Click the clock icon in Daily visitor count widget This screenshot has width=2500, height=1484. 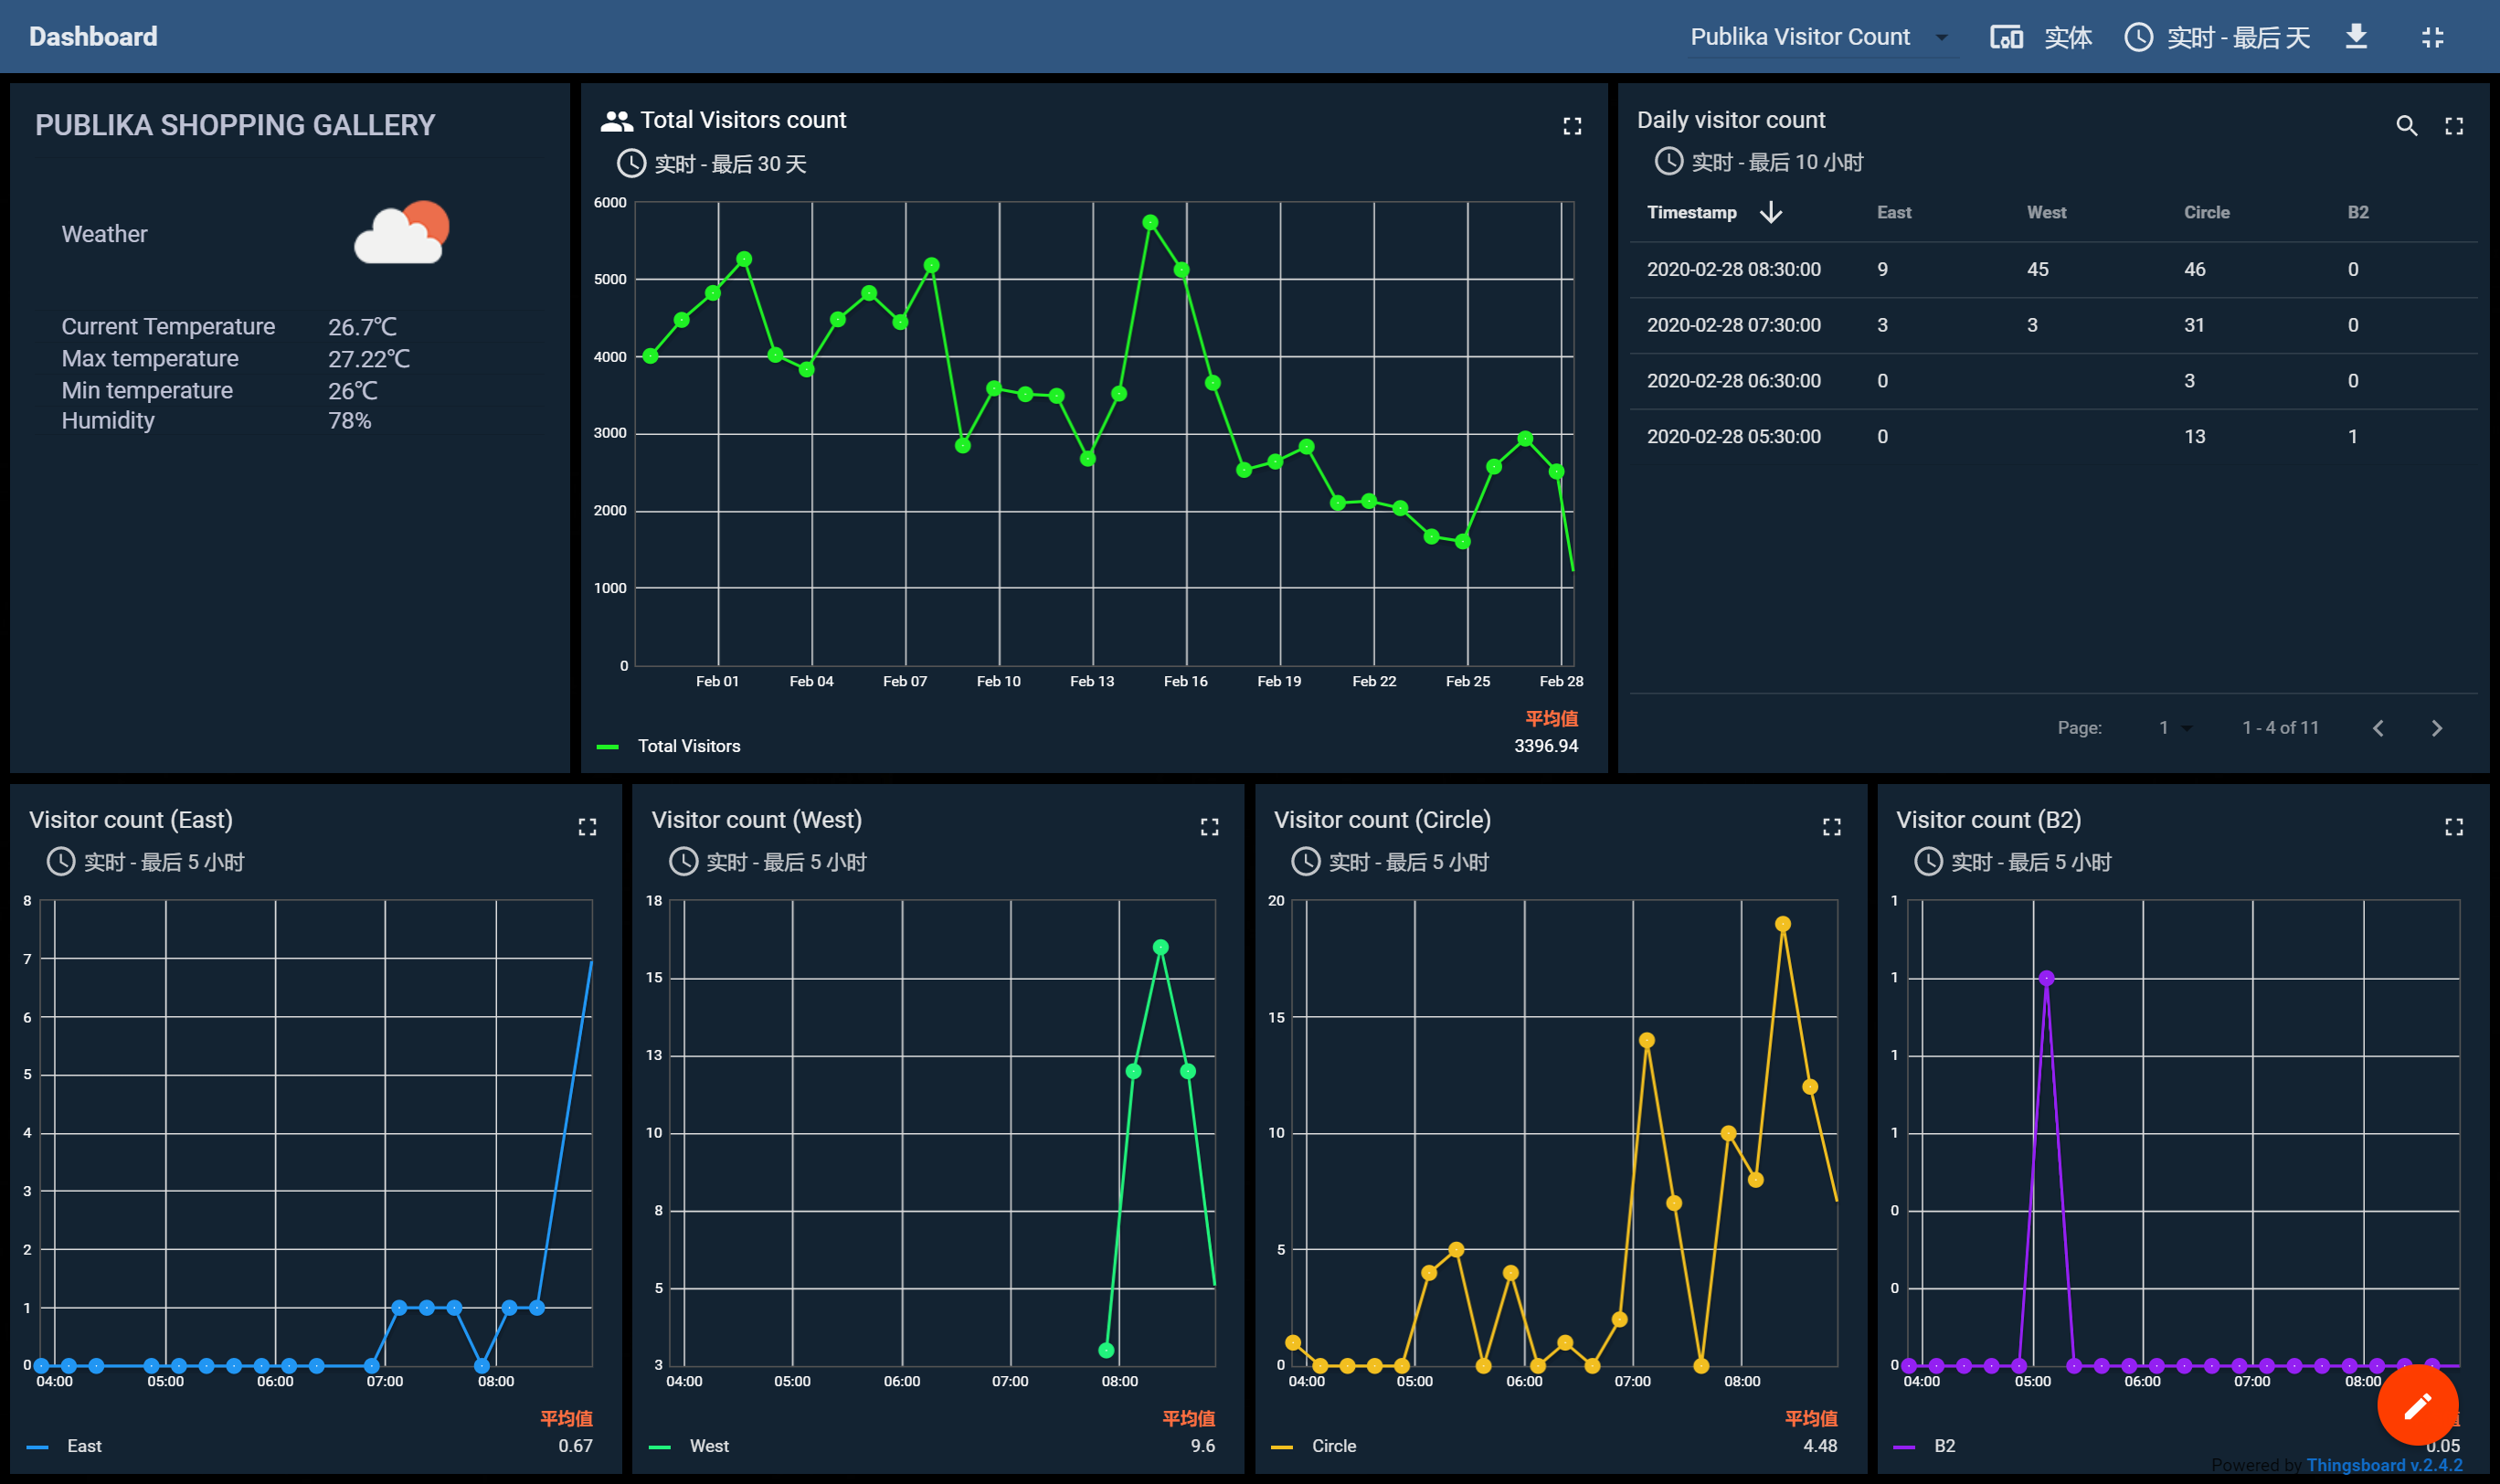(1669, 161)
